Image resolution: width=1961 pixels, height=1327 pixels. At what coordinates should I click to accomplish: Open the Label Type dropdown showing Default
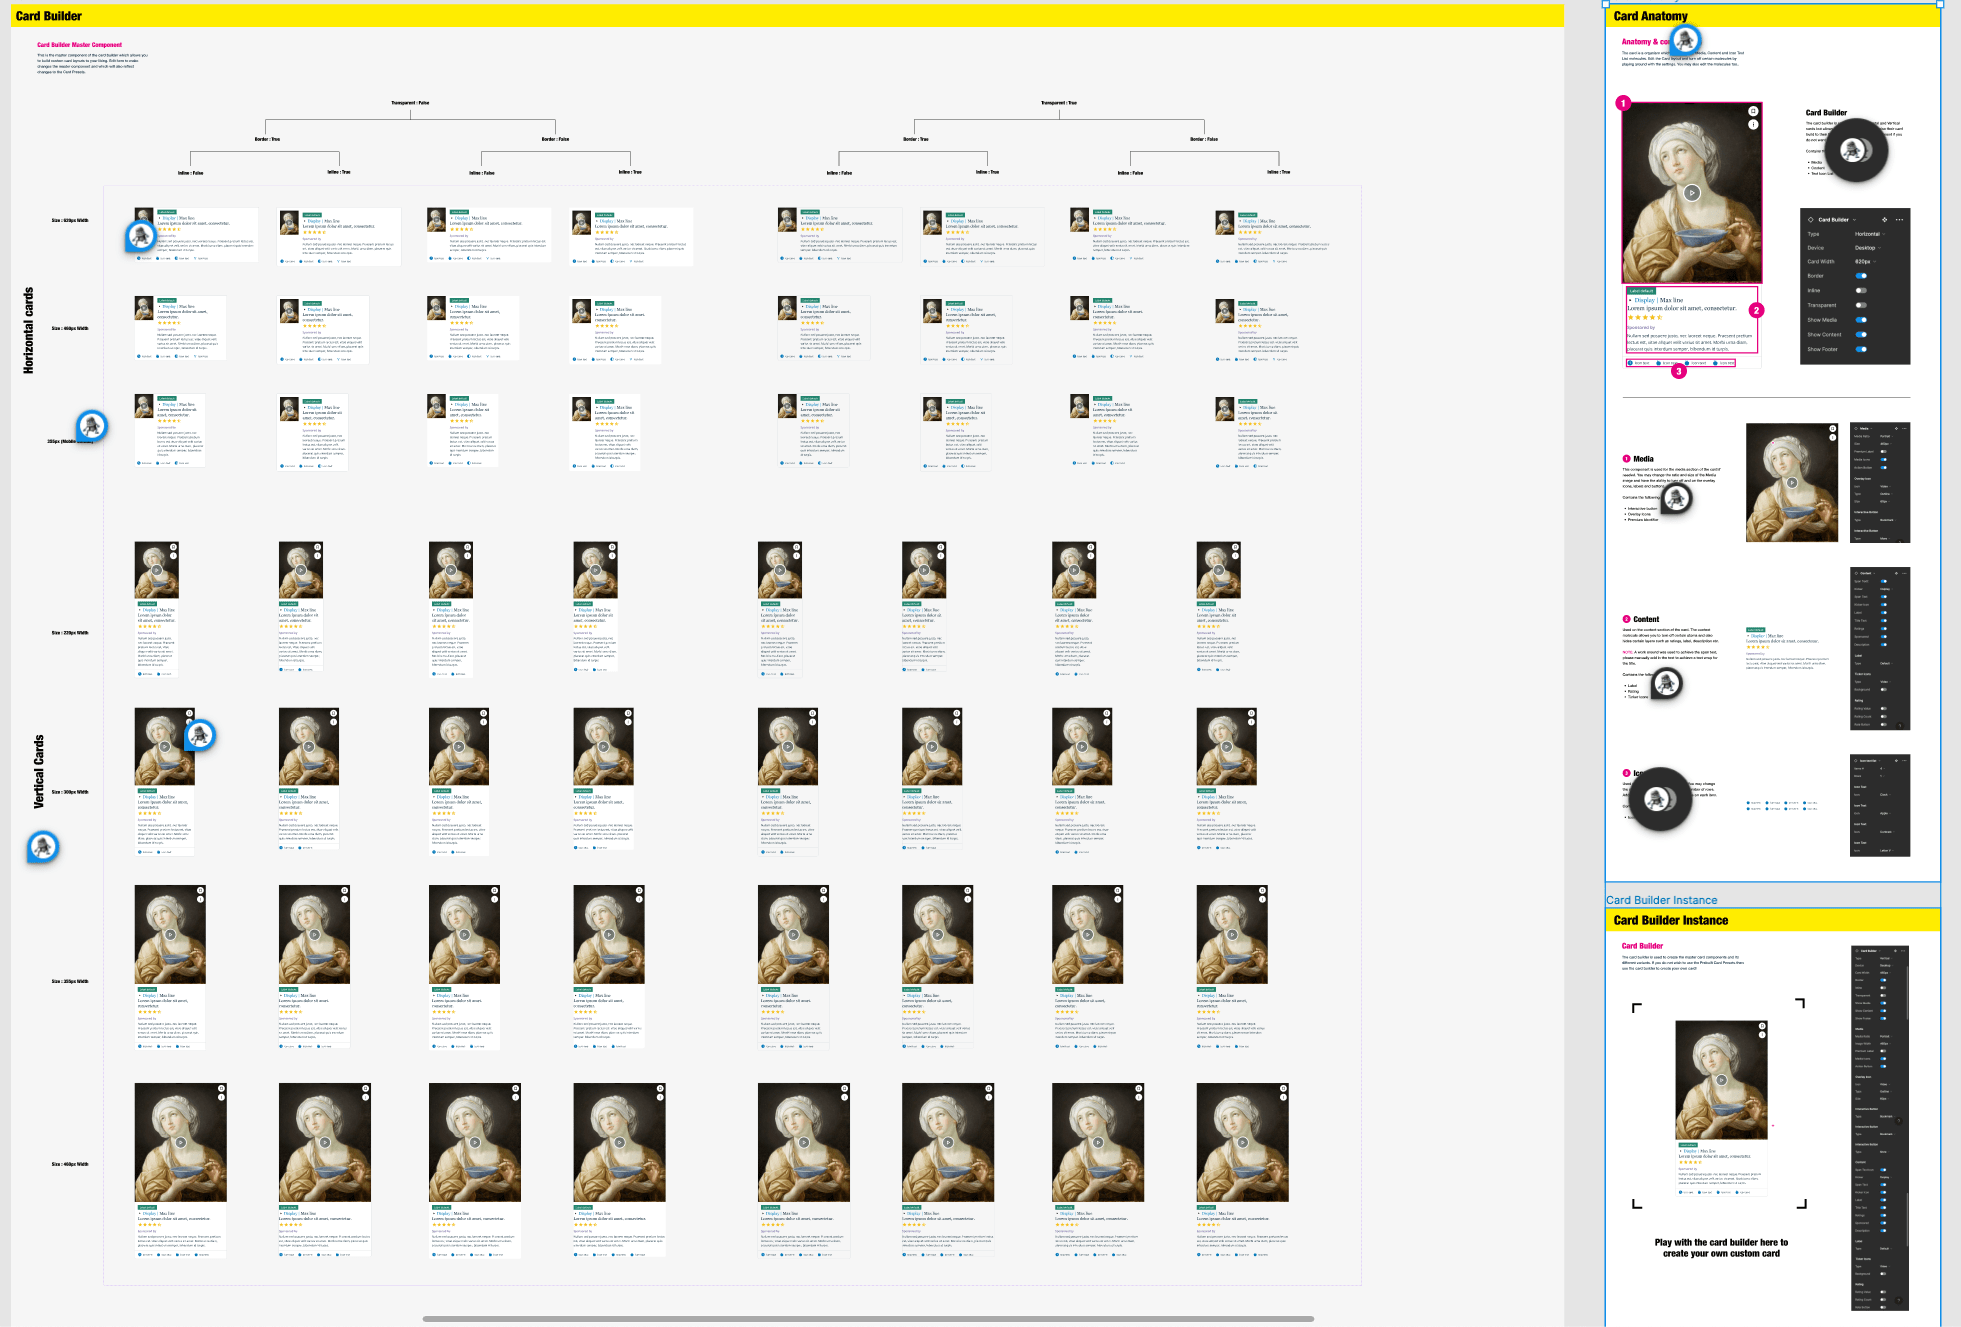click(1886, 663)
